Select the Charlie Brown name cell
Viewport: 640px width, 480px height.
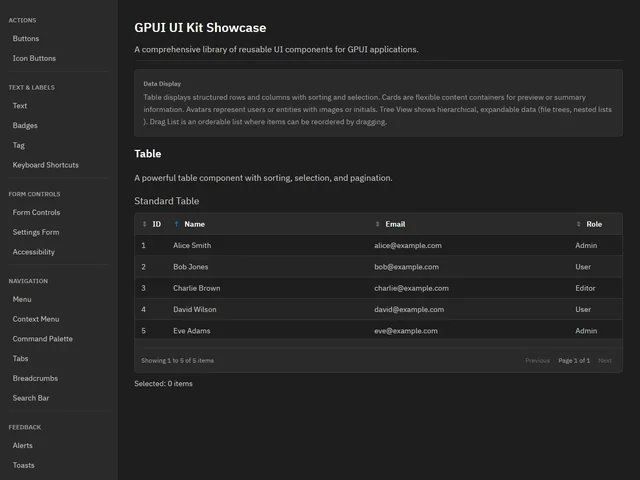(x=197, y=288)
